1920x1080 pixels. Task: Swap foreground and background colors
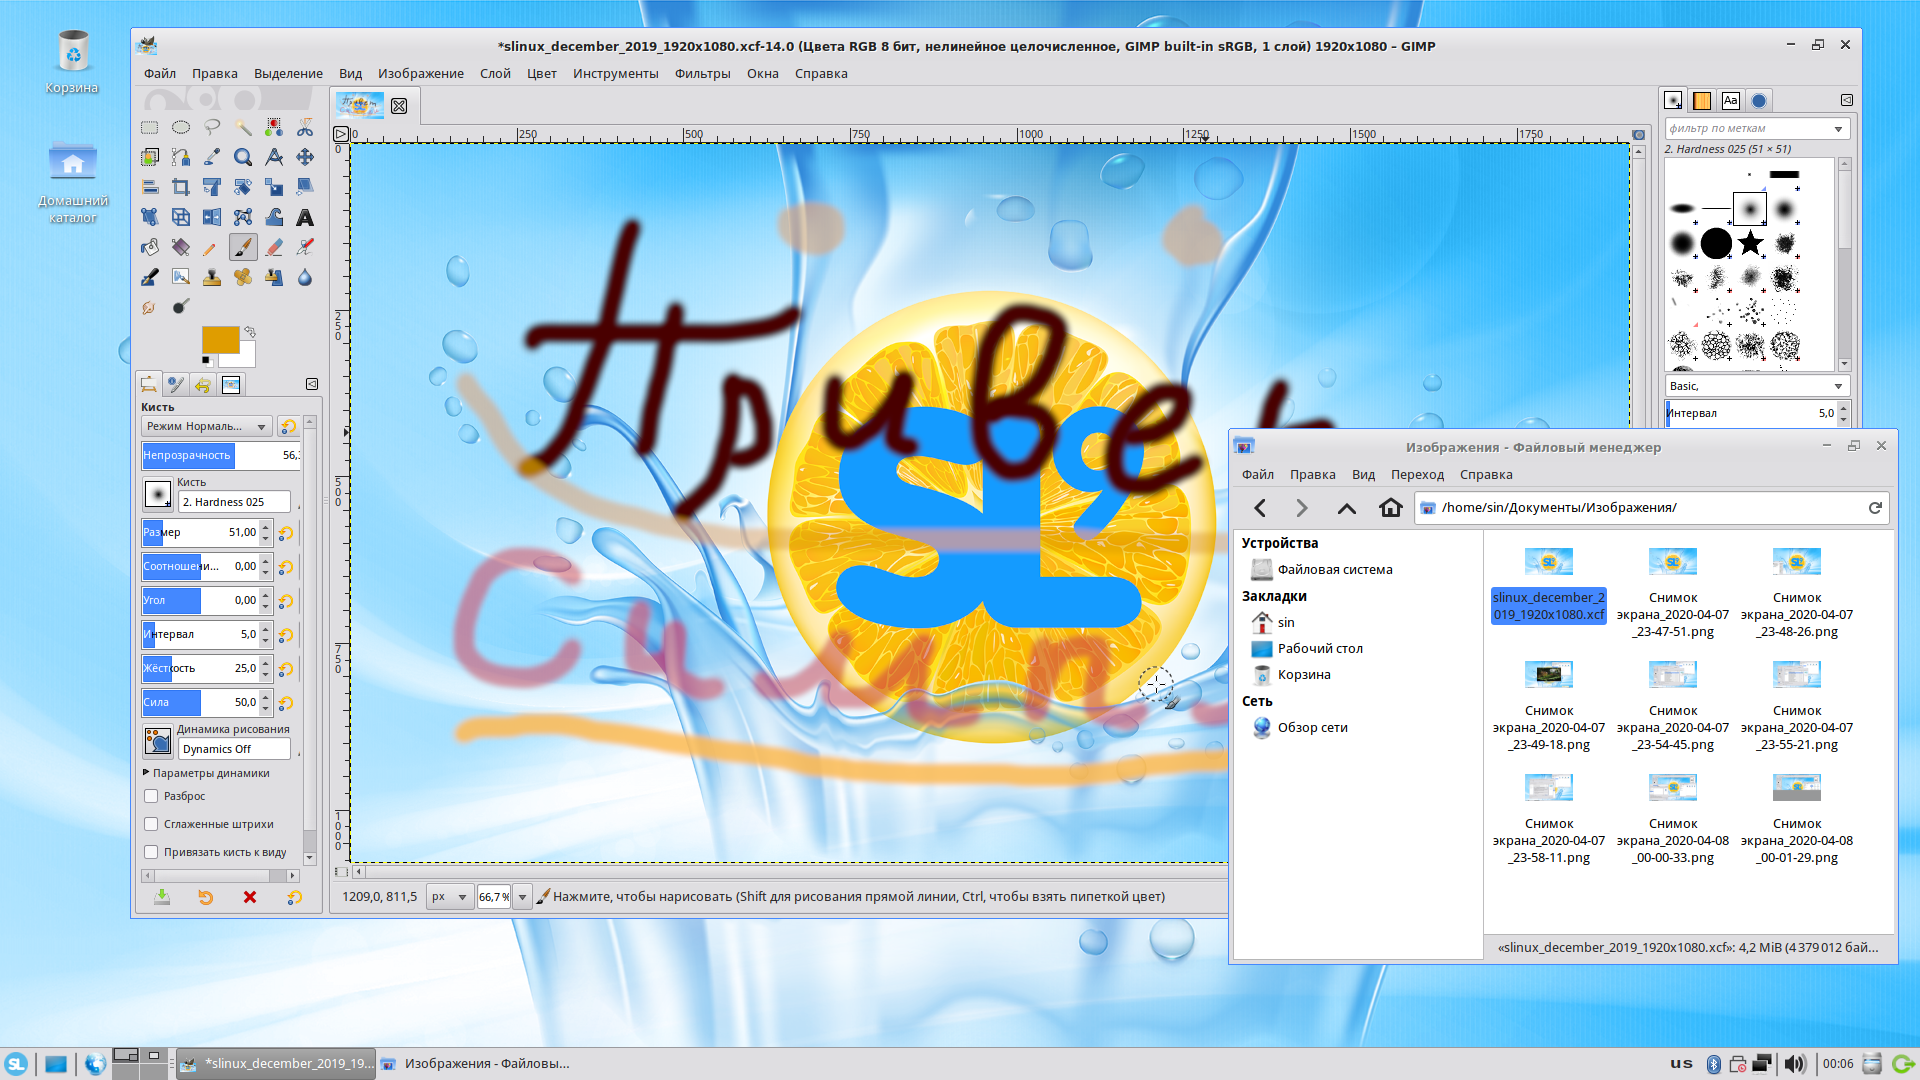[x=250, y=332]
